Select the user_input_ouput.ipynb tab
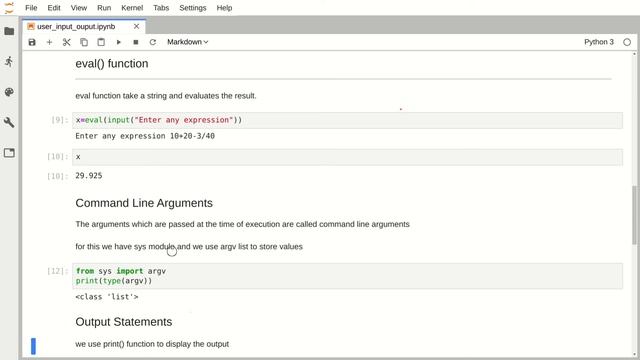The width and height of the screenshot is (640, 360). [84, 27]
